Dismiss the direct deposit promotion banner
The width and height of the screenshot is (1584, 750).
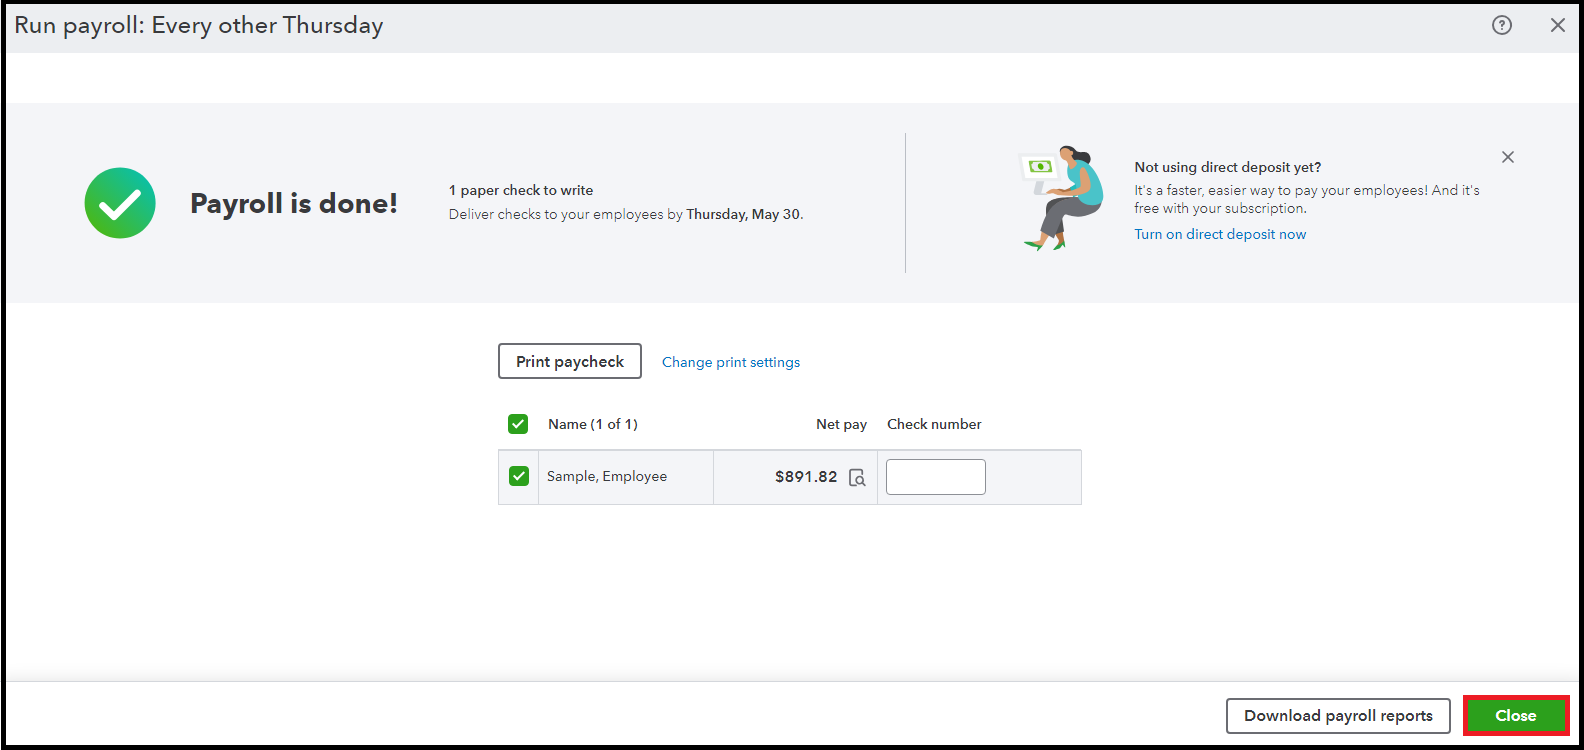tap(1508, 157)
